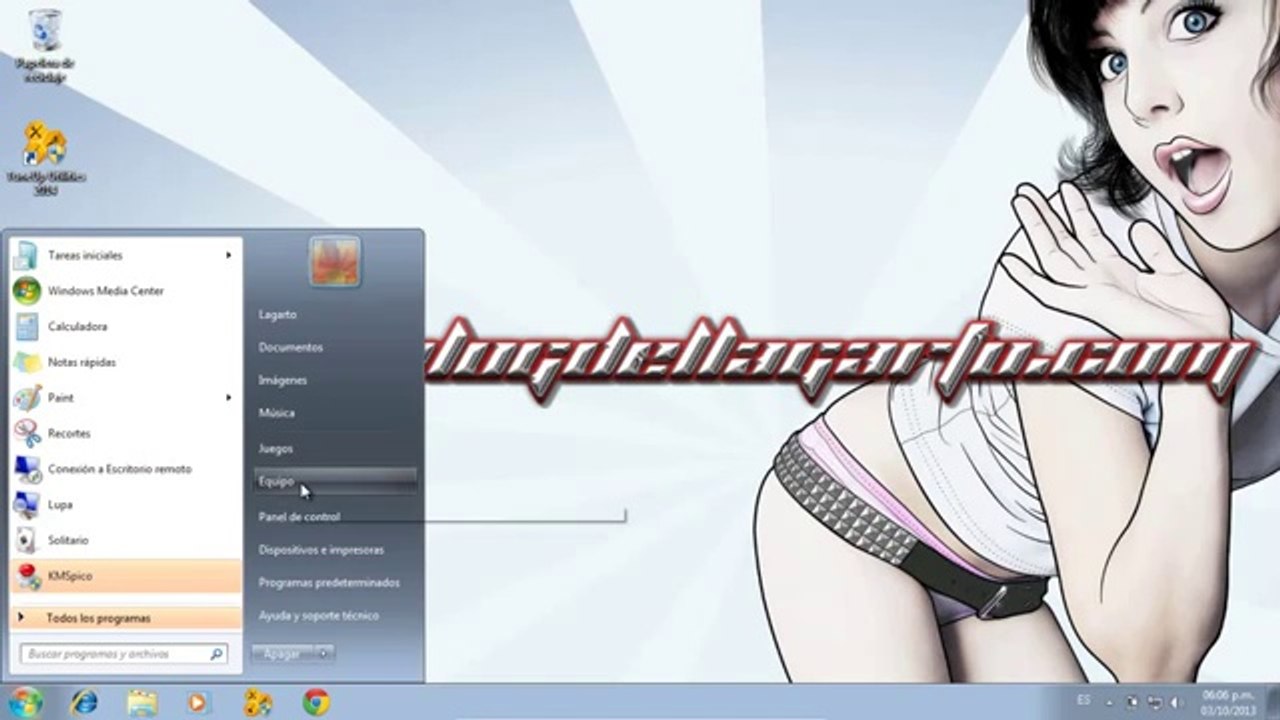Viewport: 1280px width, 720px height.
Task: Click the user account picture in Start menu
Action: click(334, 262)
